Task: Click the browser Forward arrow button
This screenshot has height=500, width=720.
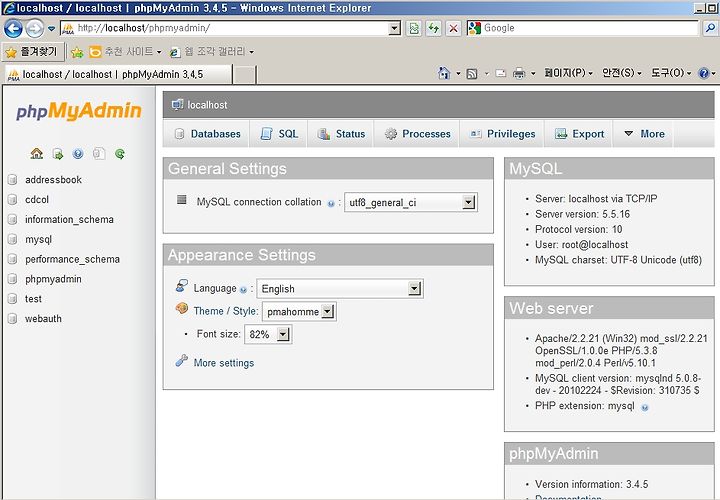Action: tap(34, 28)
